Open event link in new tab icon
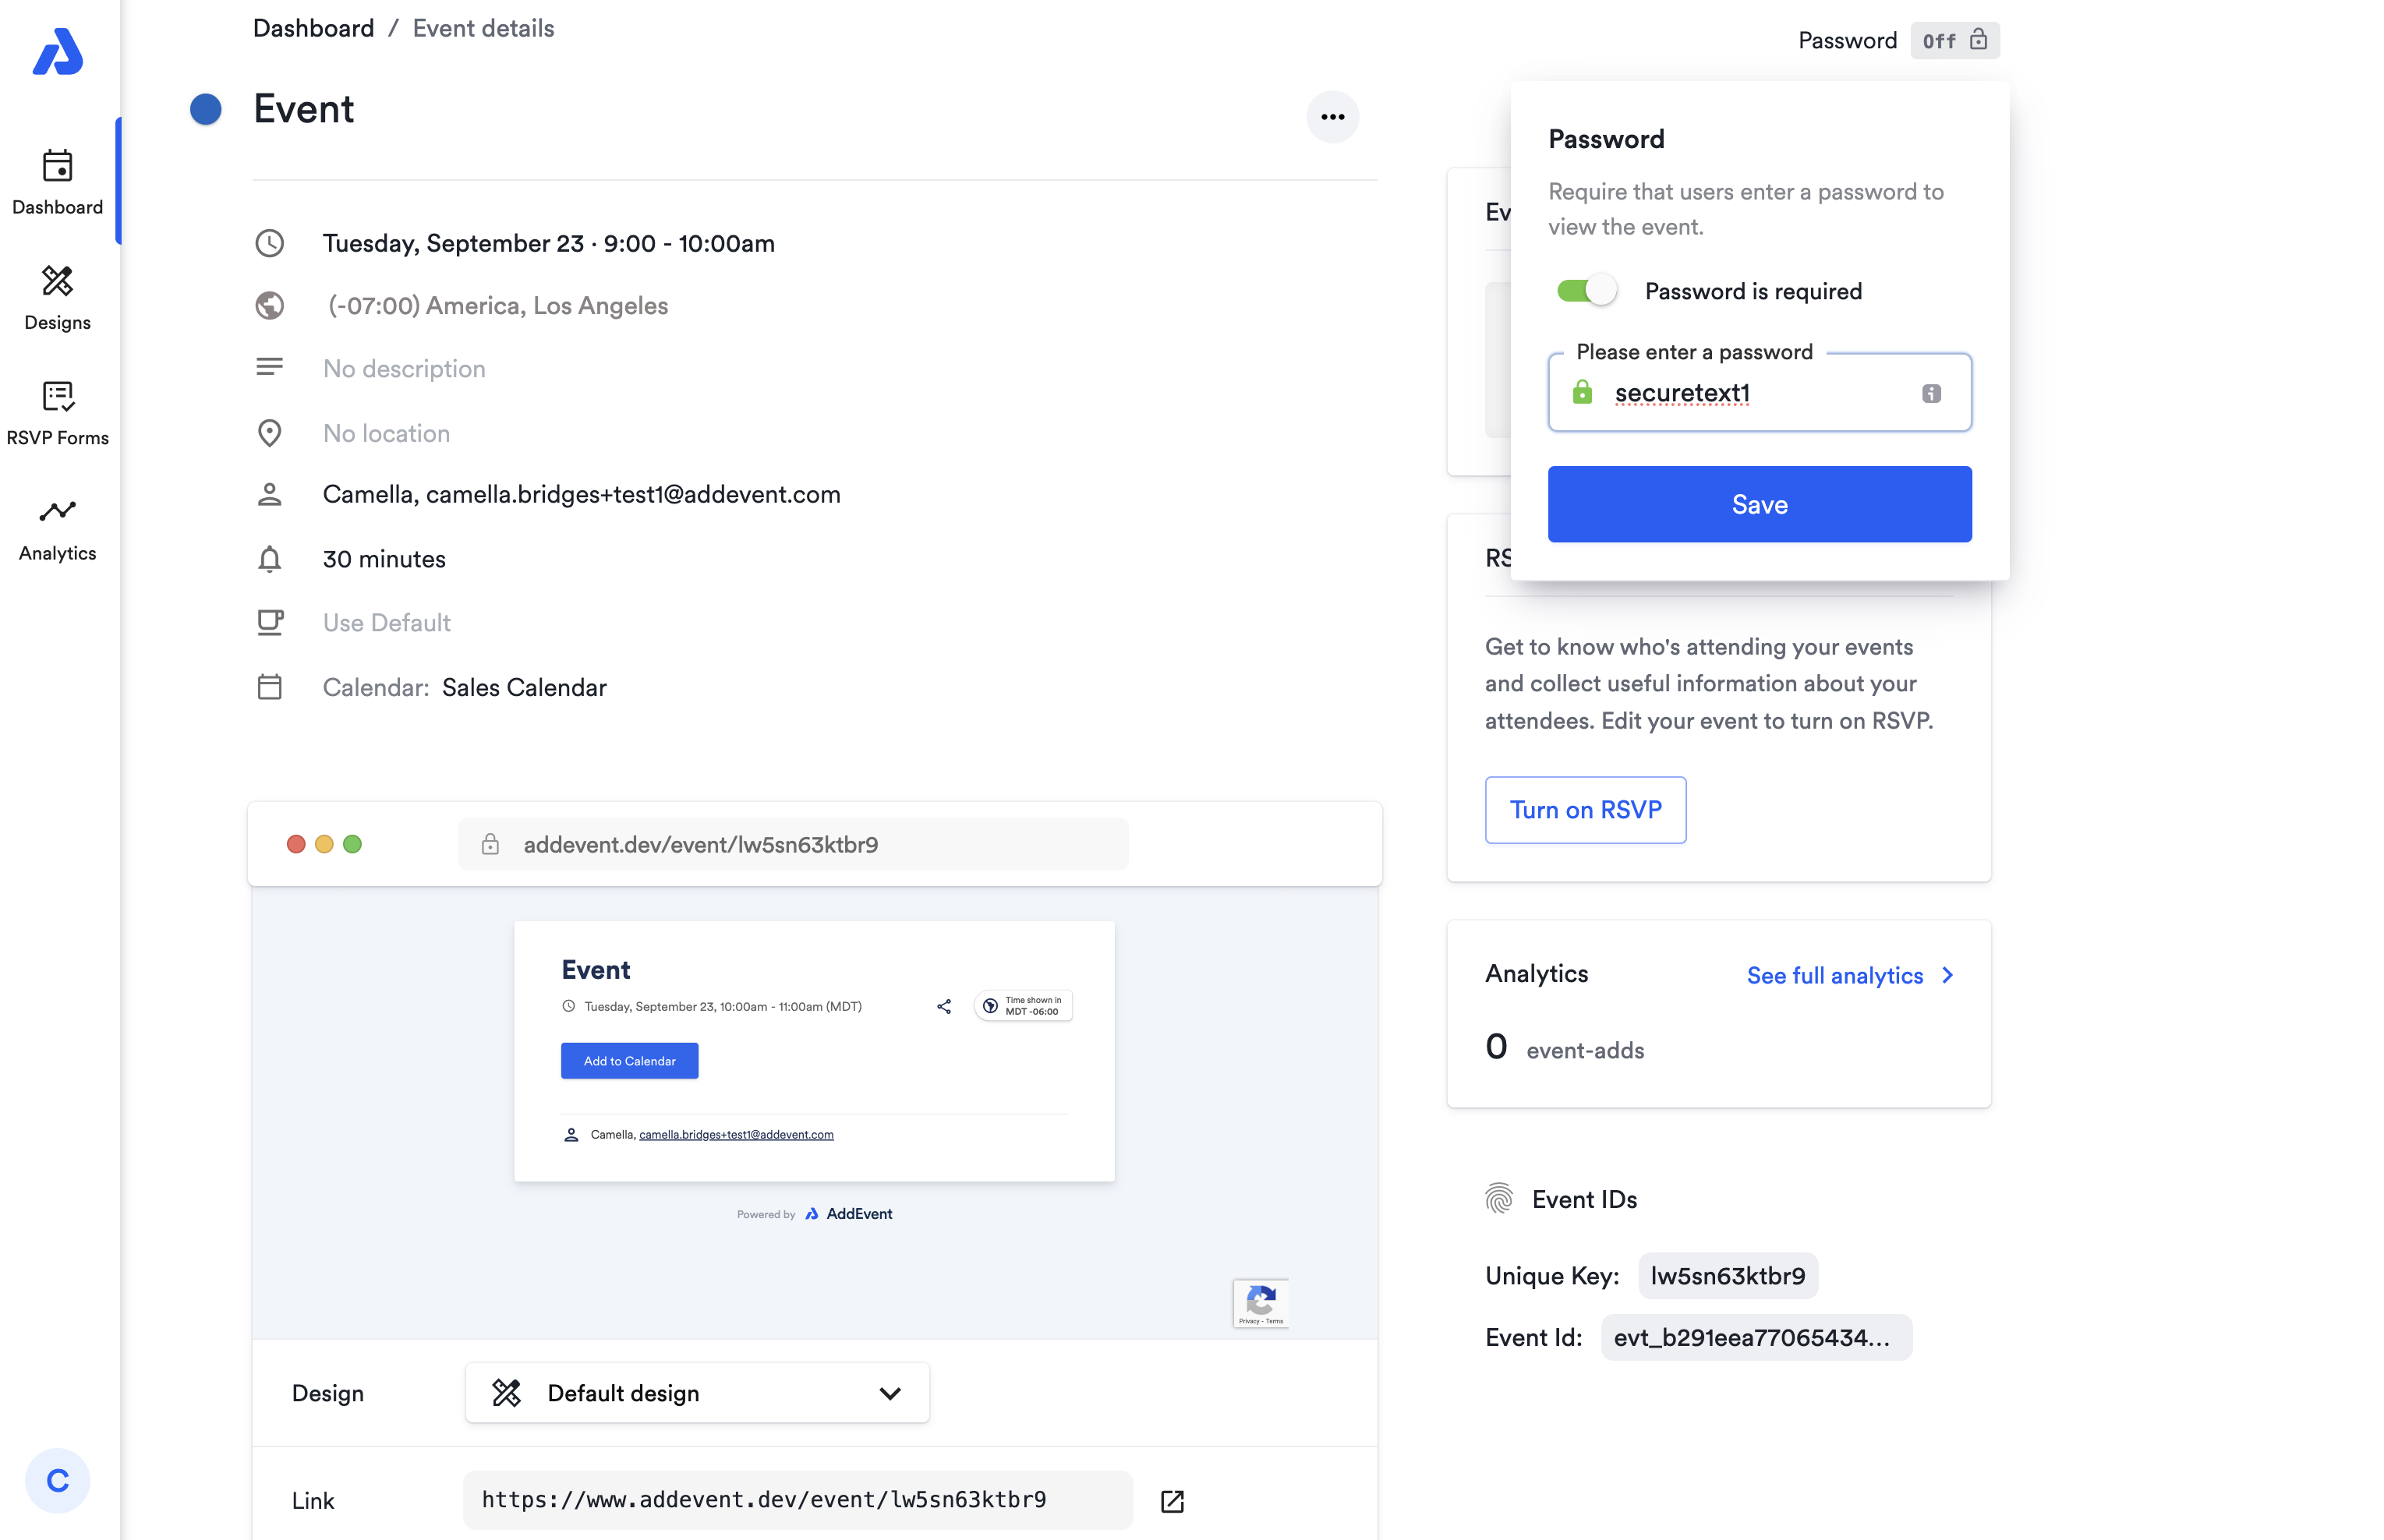The image size is (2384, 1540). pyautogui.click(x=1172, y=1500)
